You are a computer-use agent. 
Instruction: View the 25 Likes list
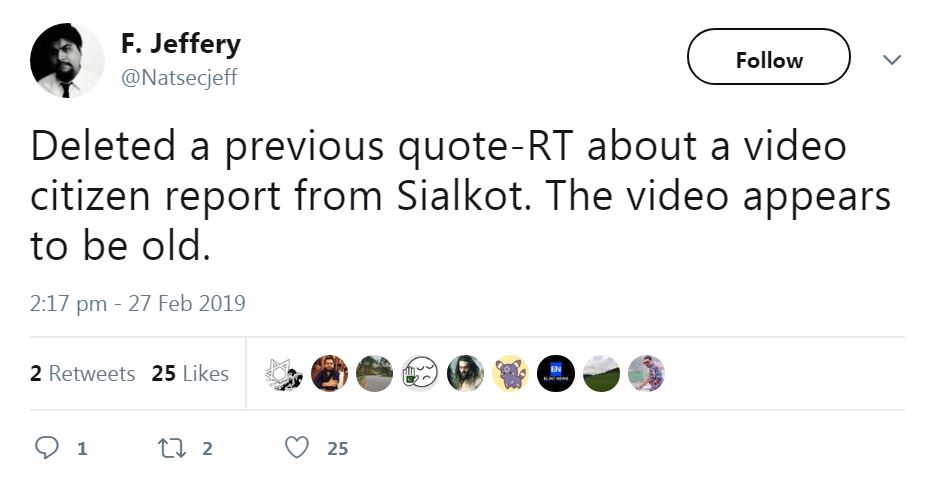click(x=190, y=374)
